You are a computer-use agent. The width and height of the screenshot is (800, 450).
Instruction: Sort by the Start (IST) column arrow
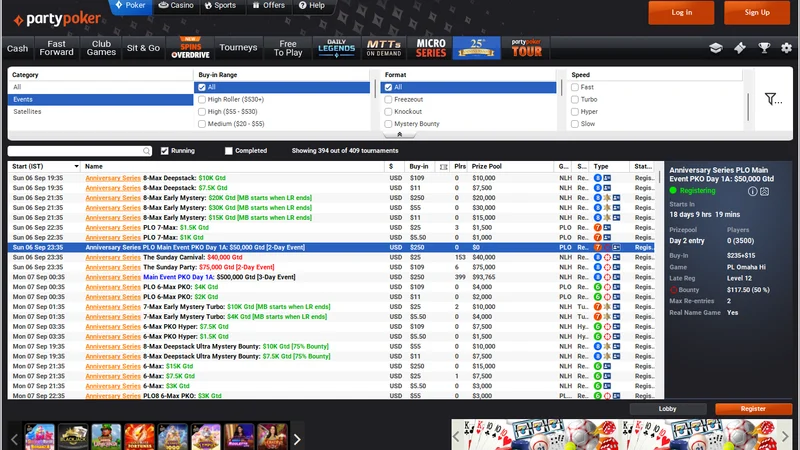pos(76,167)
